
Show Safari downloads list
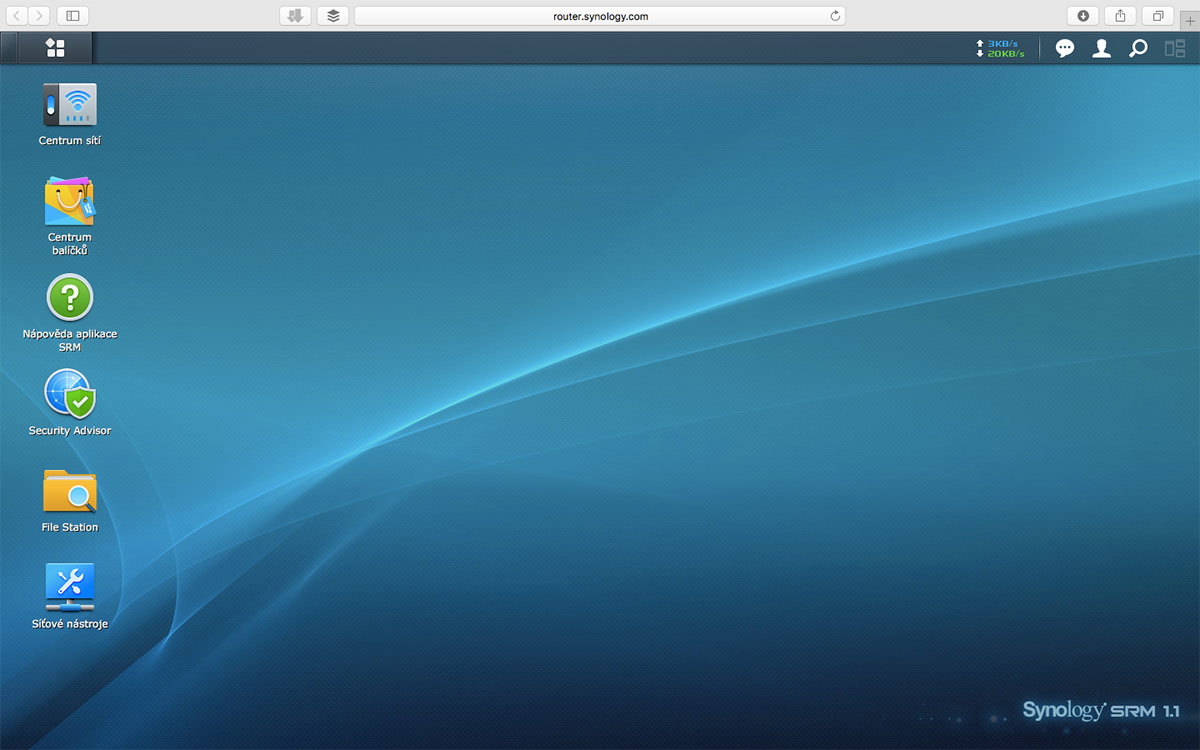coord(1083,16)
